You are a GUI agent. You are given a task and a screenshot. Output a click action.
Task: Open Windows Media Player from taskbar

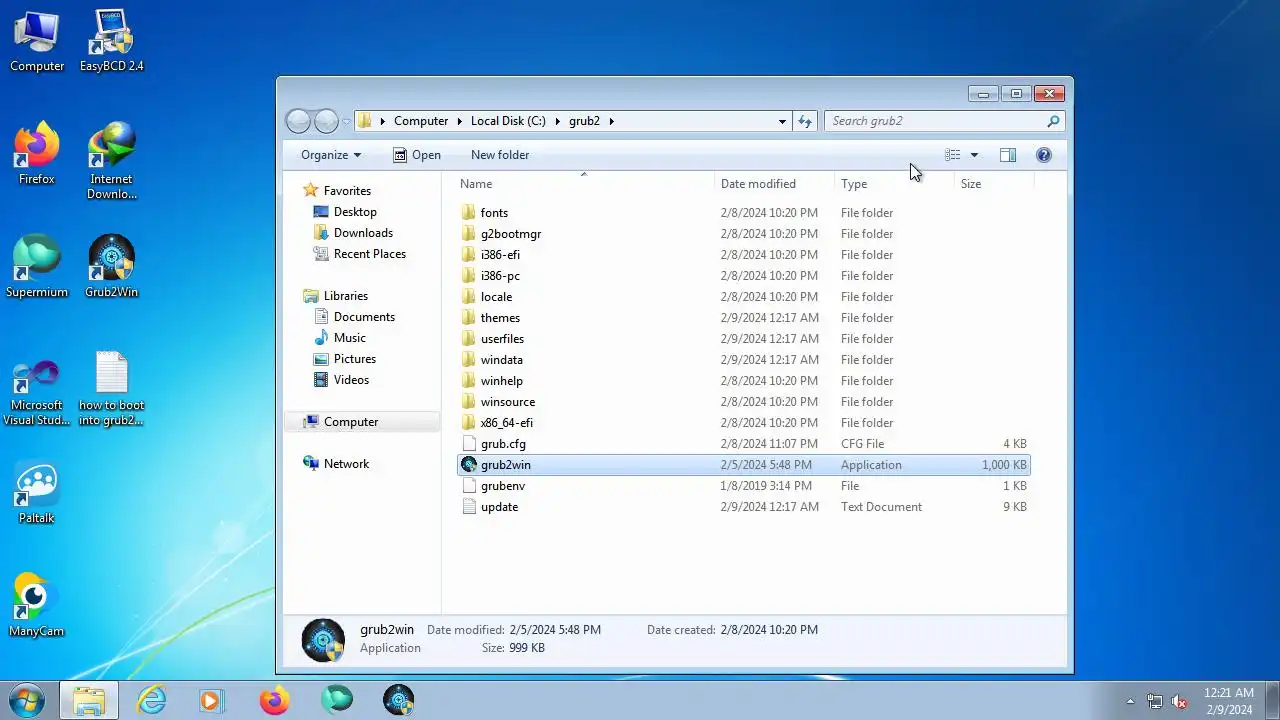coord(211,700)
